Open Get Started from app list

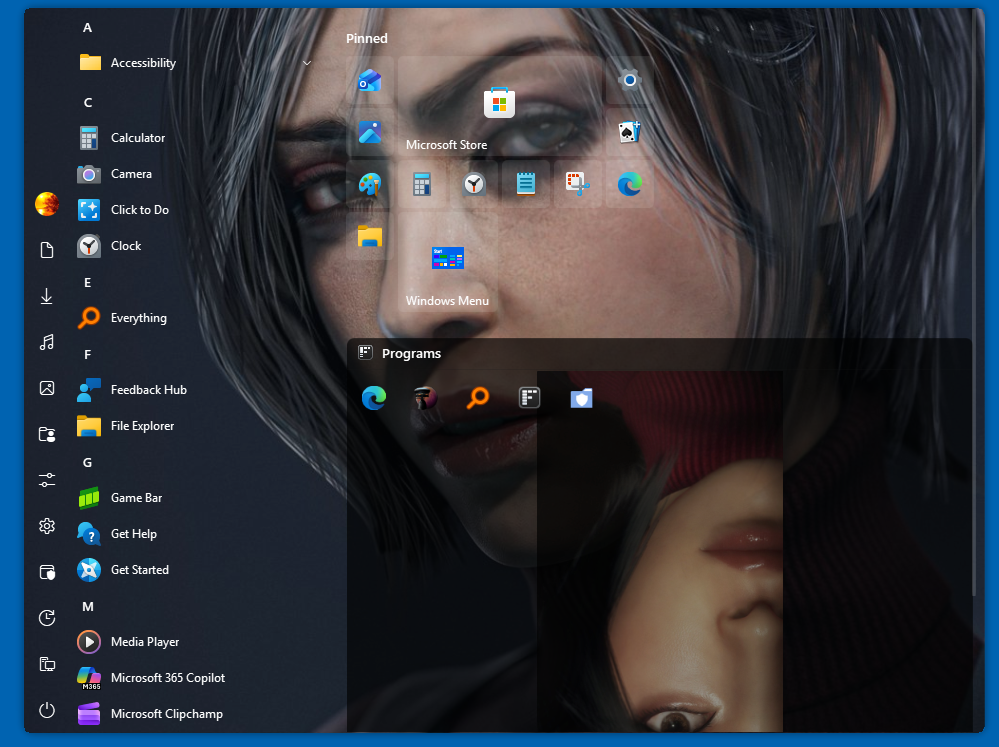pyautogui.click(x=195, y=570)
